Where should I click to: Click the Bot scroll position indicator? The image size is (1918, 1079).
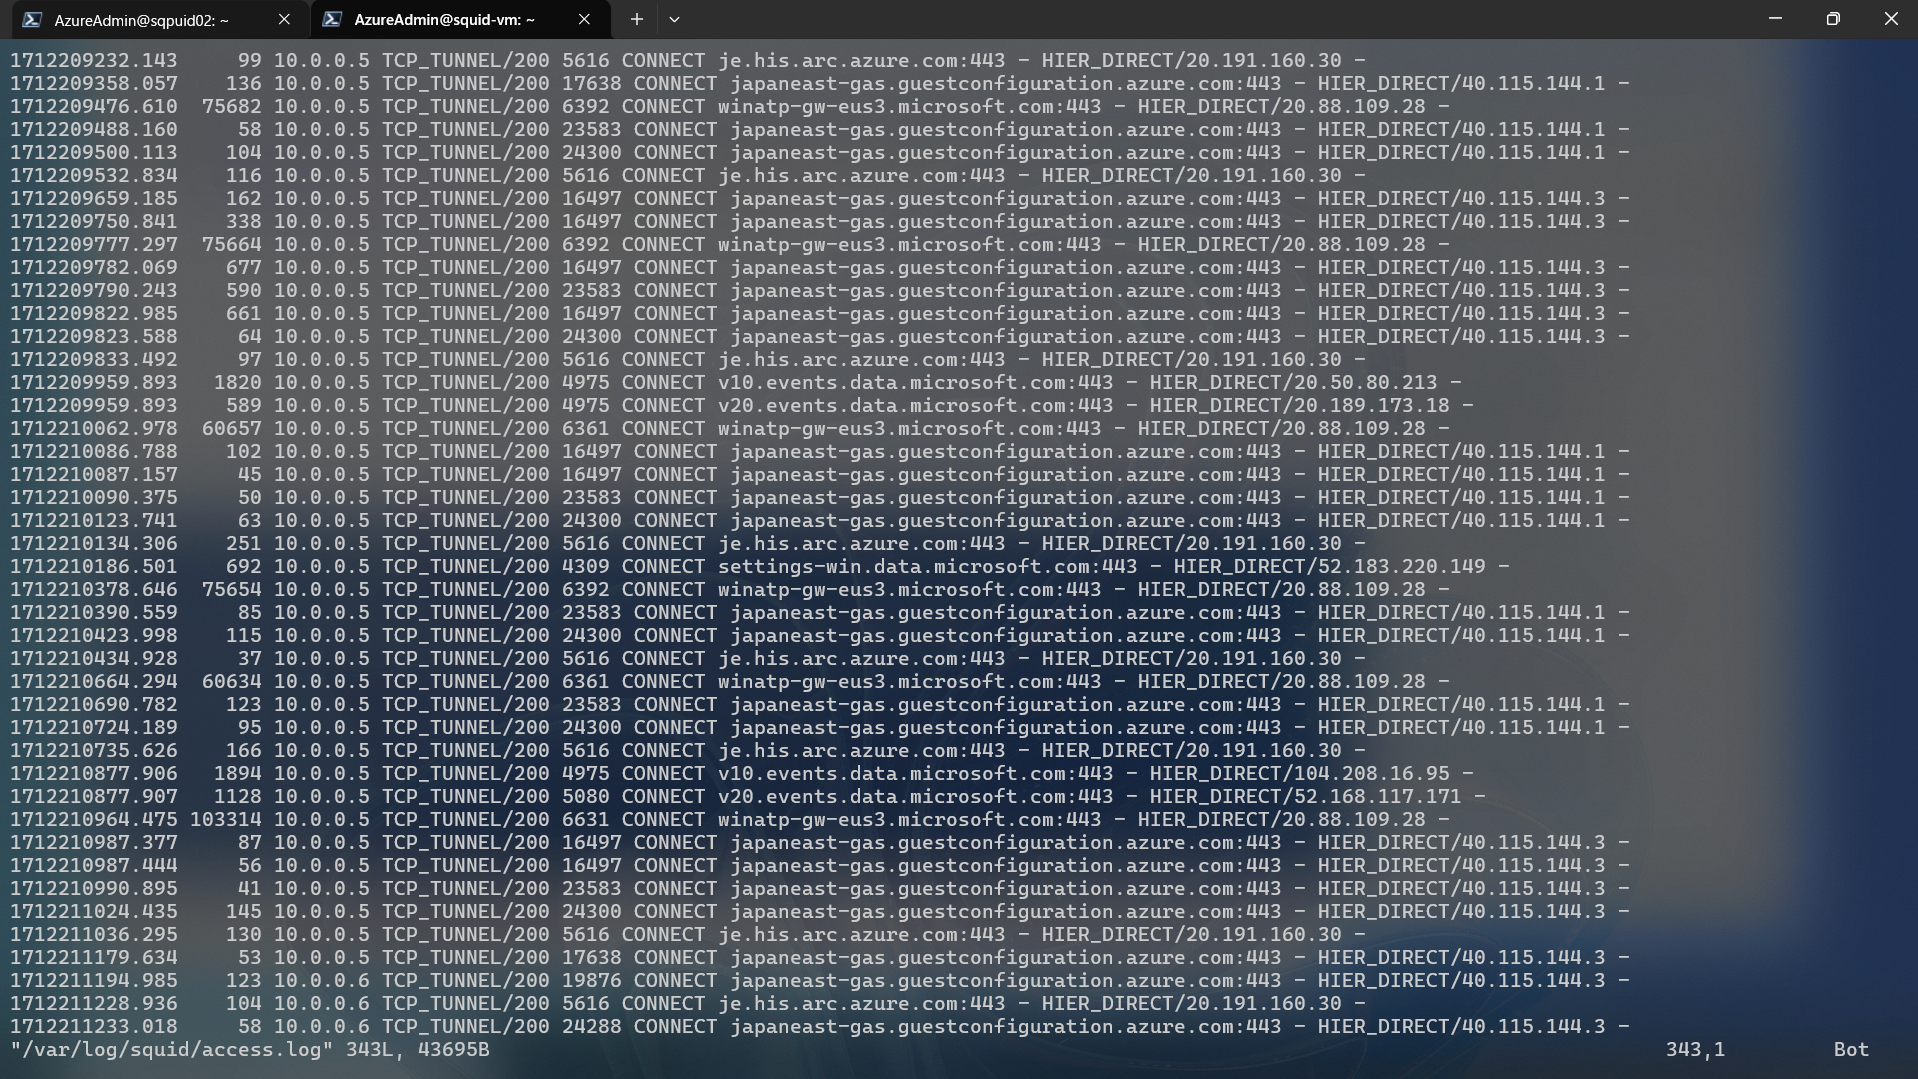1851,1050
